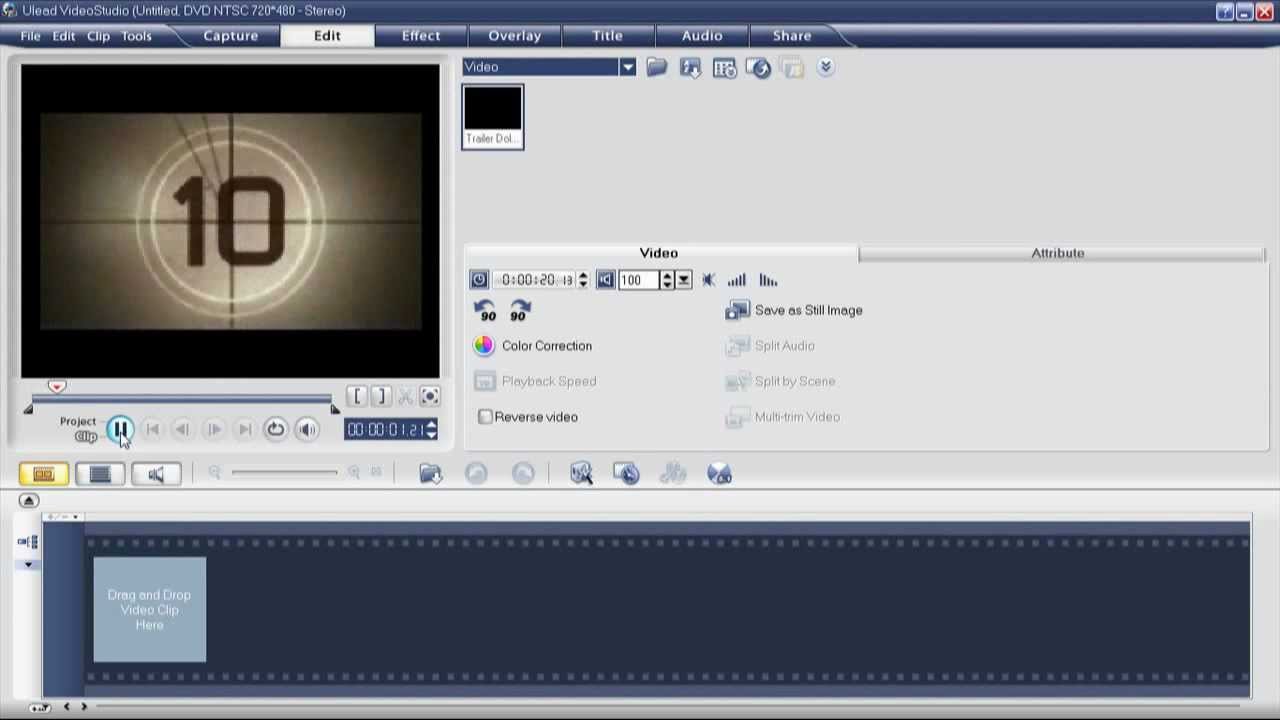This screenshot has width=1280, height=720.
Task: Click the clip duration timecode field
Action: coord(534,280)
